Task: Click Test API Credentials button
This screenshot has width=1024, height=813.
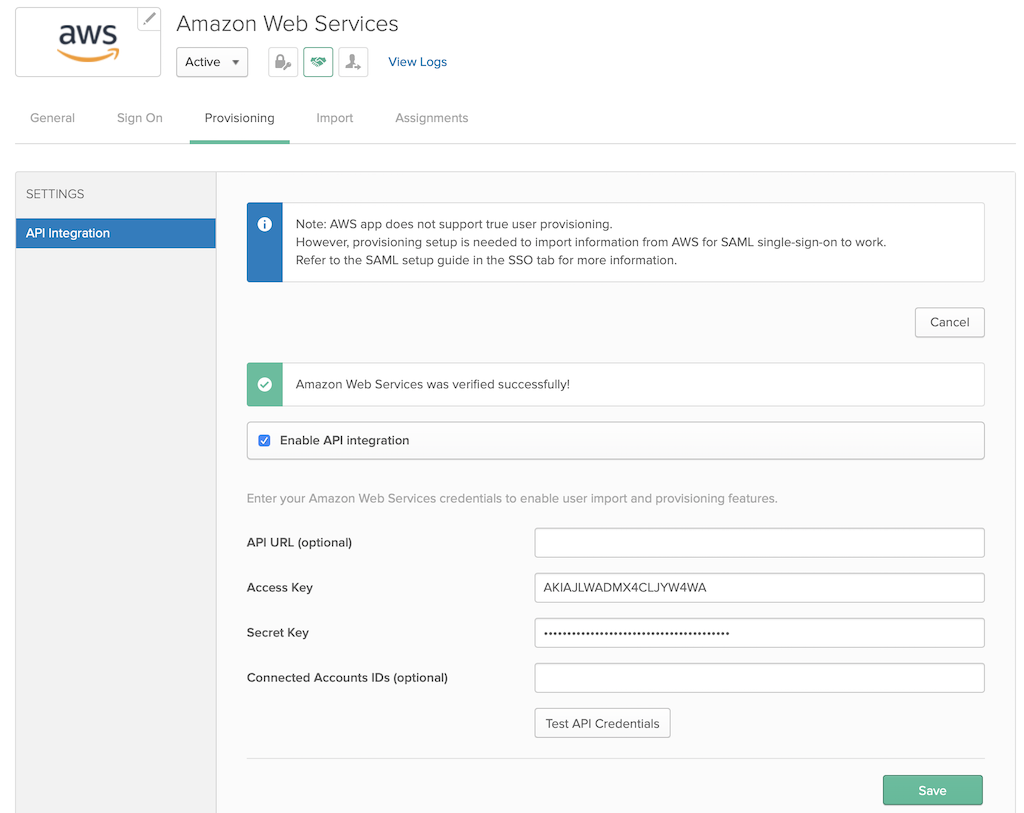Action: [x=602, y=724]
